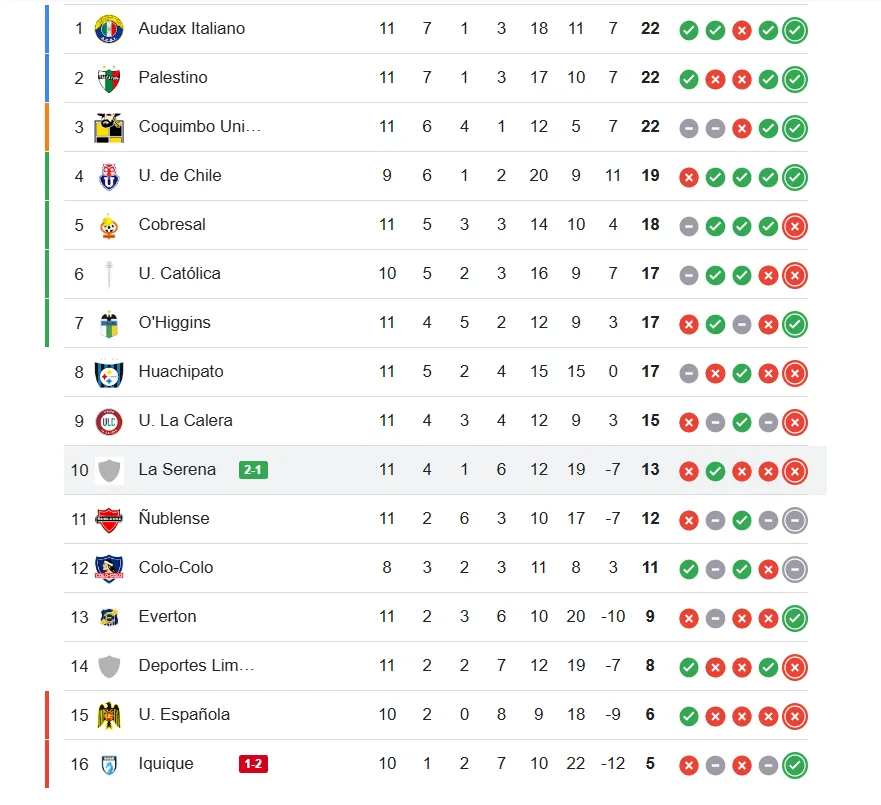Screen dimensions: 881x805
Task: Click the orange qualification bar beside Coquimbo
Action: 47,127
